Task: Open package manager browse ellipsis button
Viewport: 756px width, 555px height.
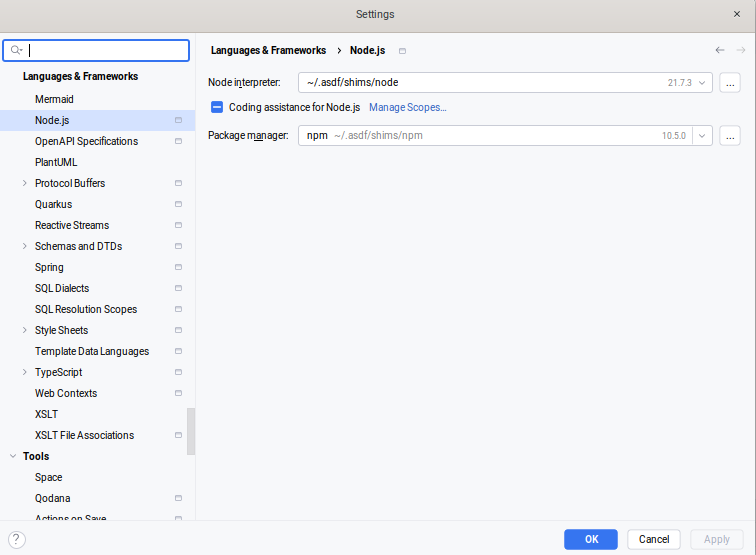Action: (729, 136)
